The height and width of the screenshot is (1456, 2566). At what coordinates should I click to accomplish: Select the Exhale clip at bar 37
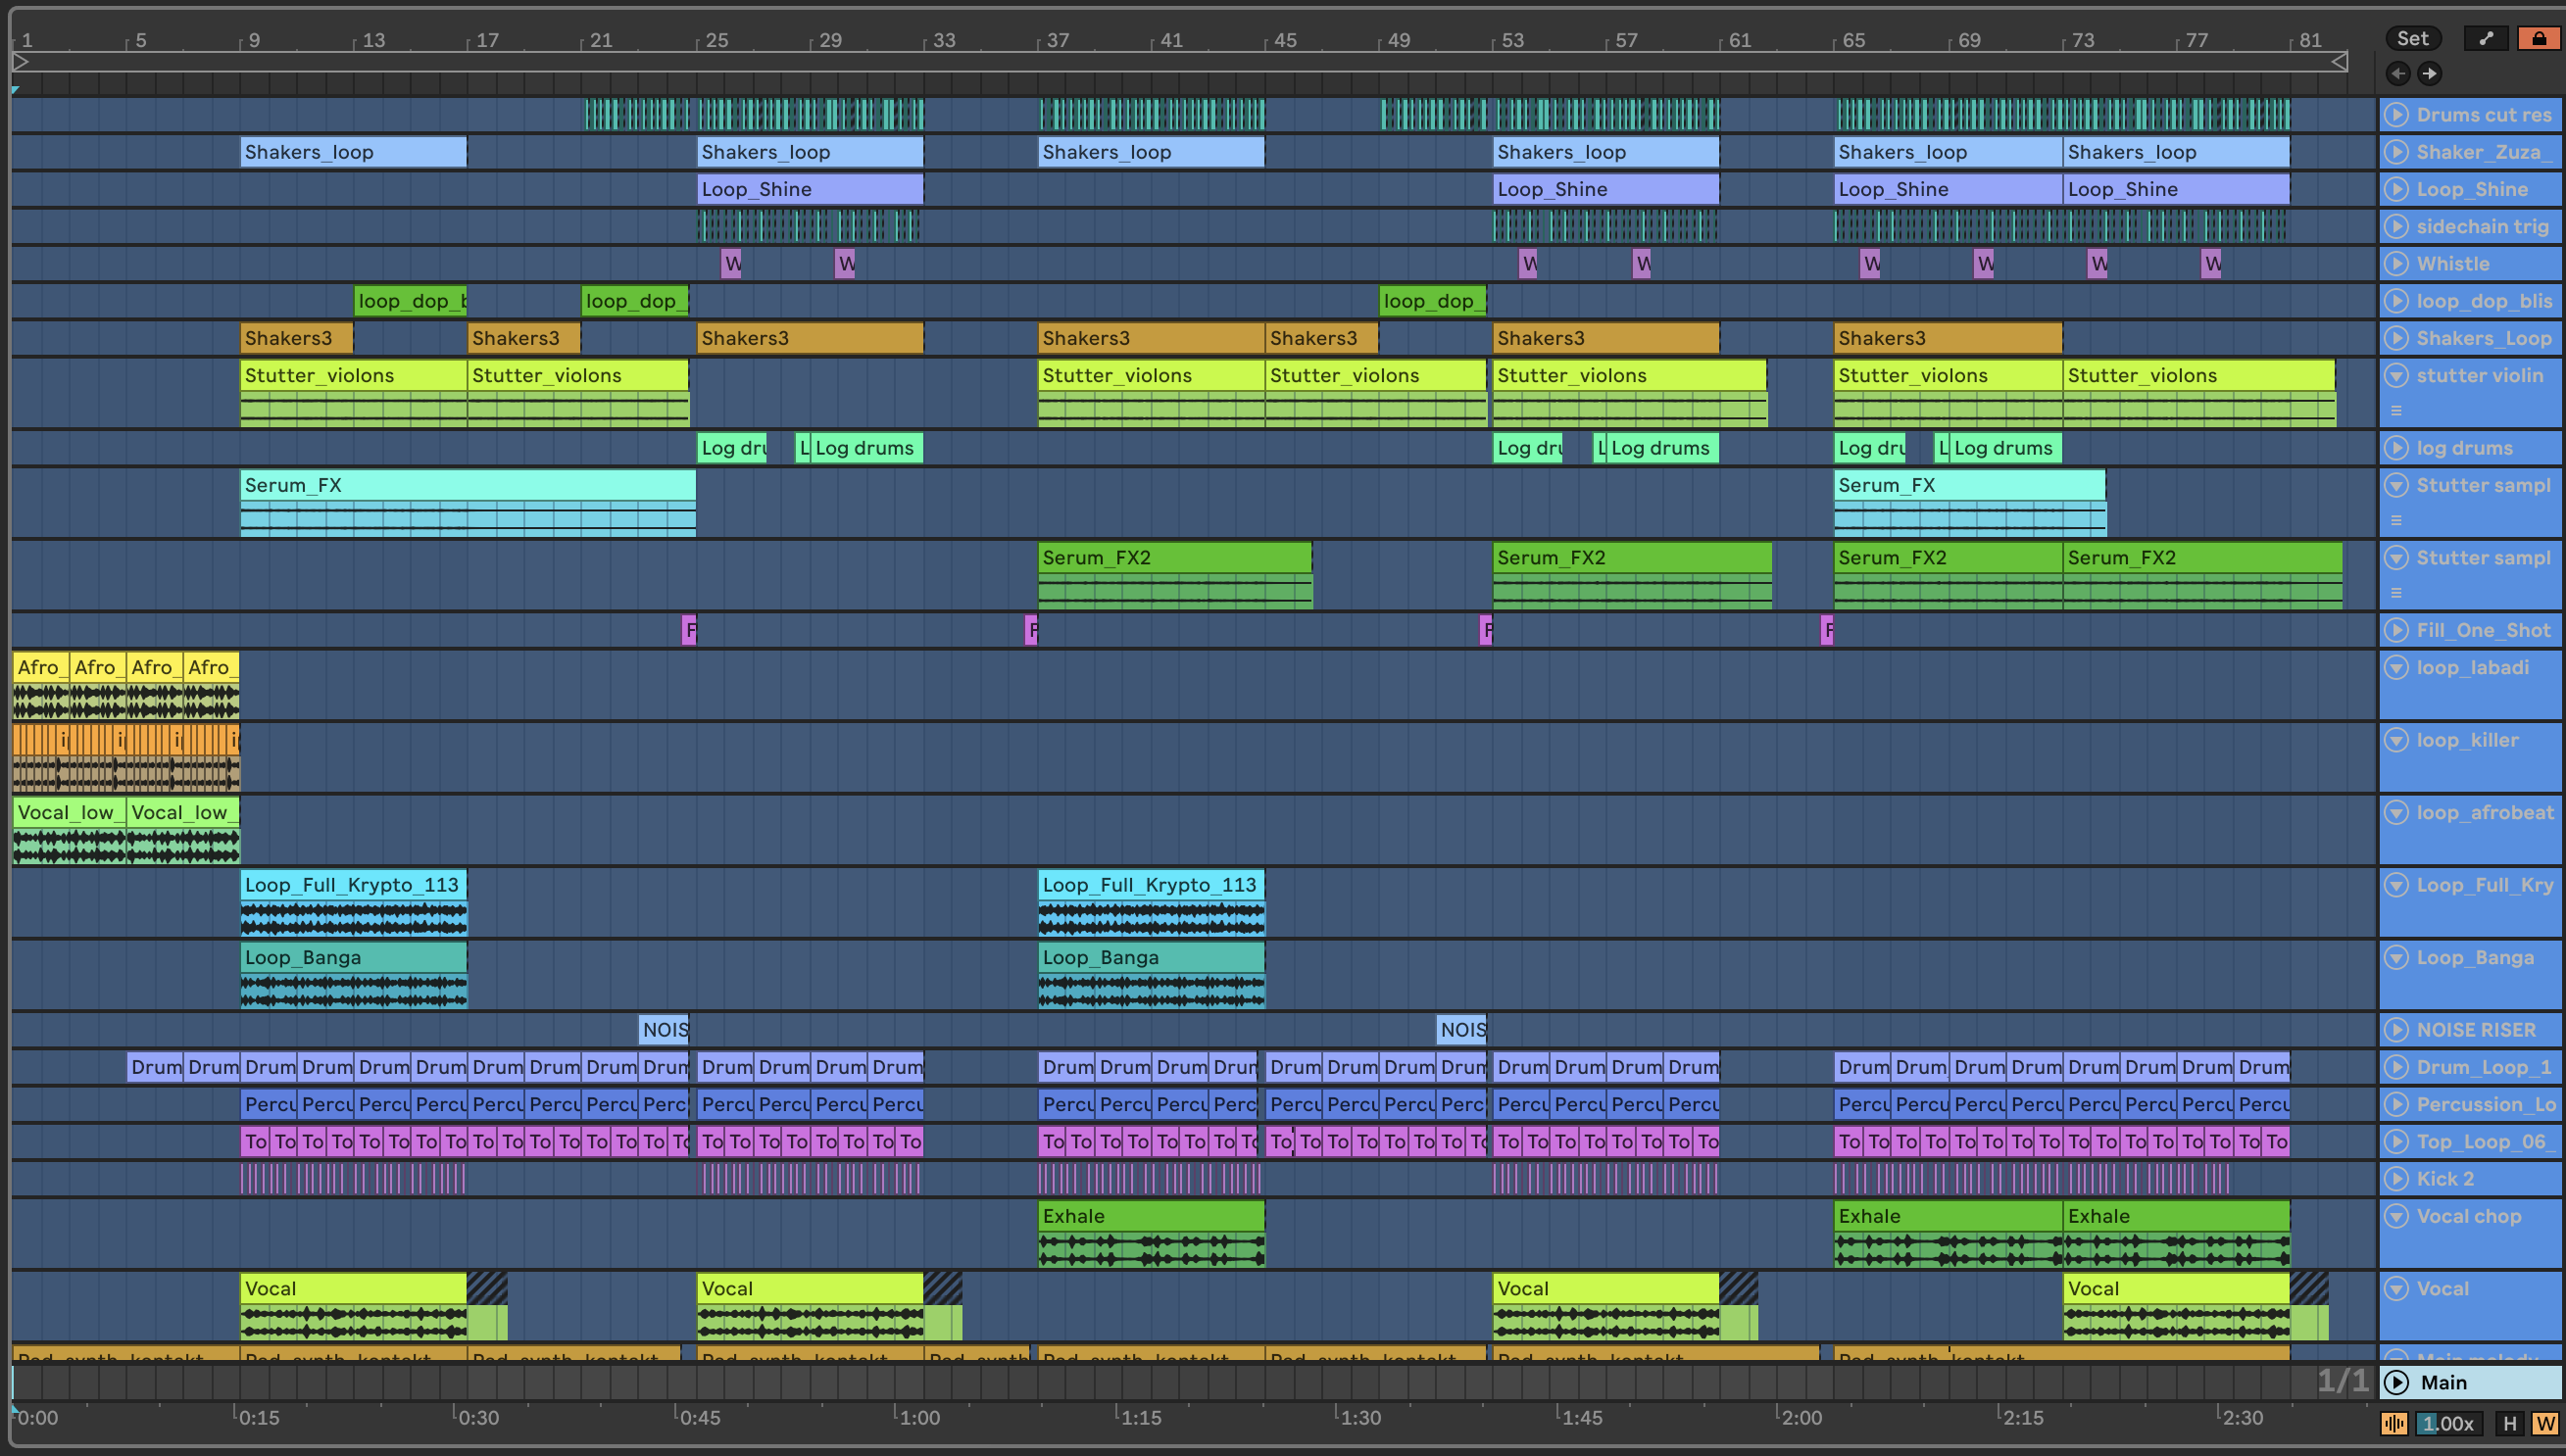click(x=1150, y=1216)
